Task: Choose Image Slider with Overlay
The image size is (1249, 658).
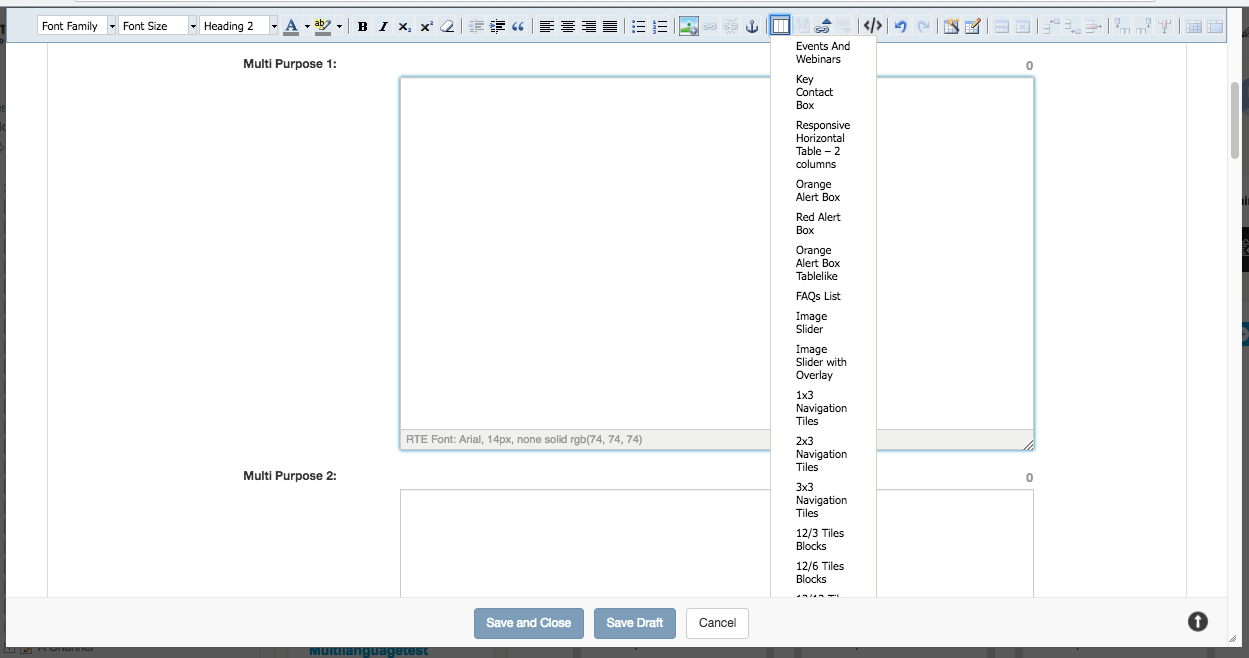Action: (x=823, y=362)
